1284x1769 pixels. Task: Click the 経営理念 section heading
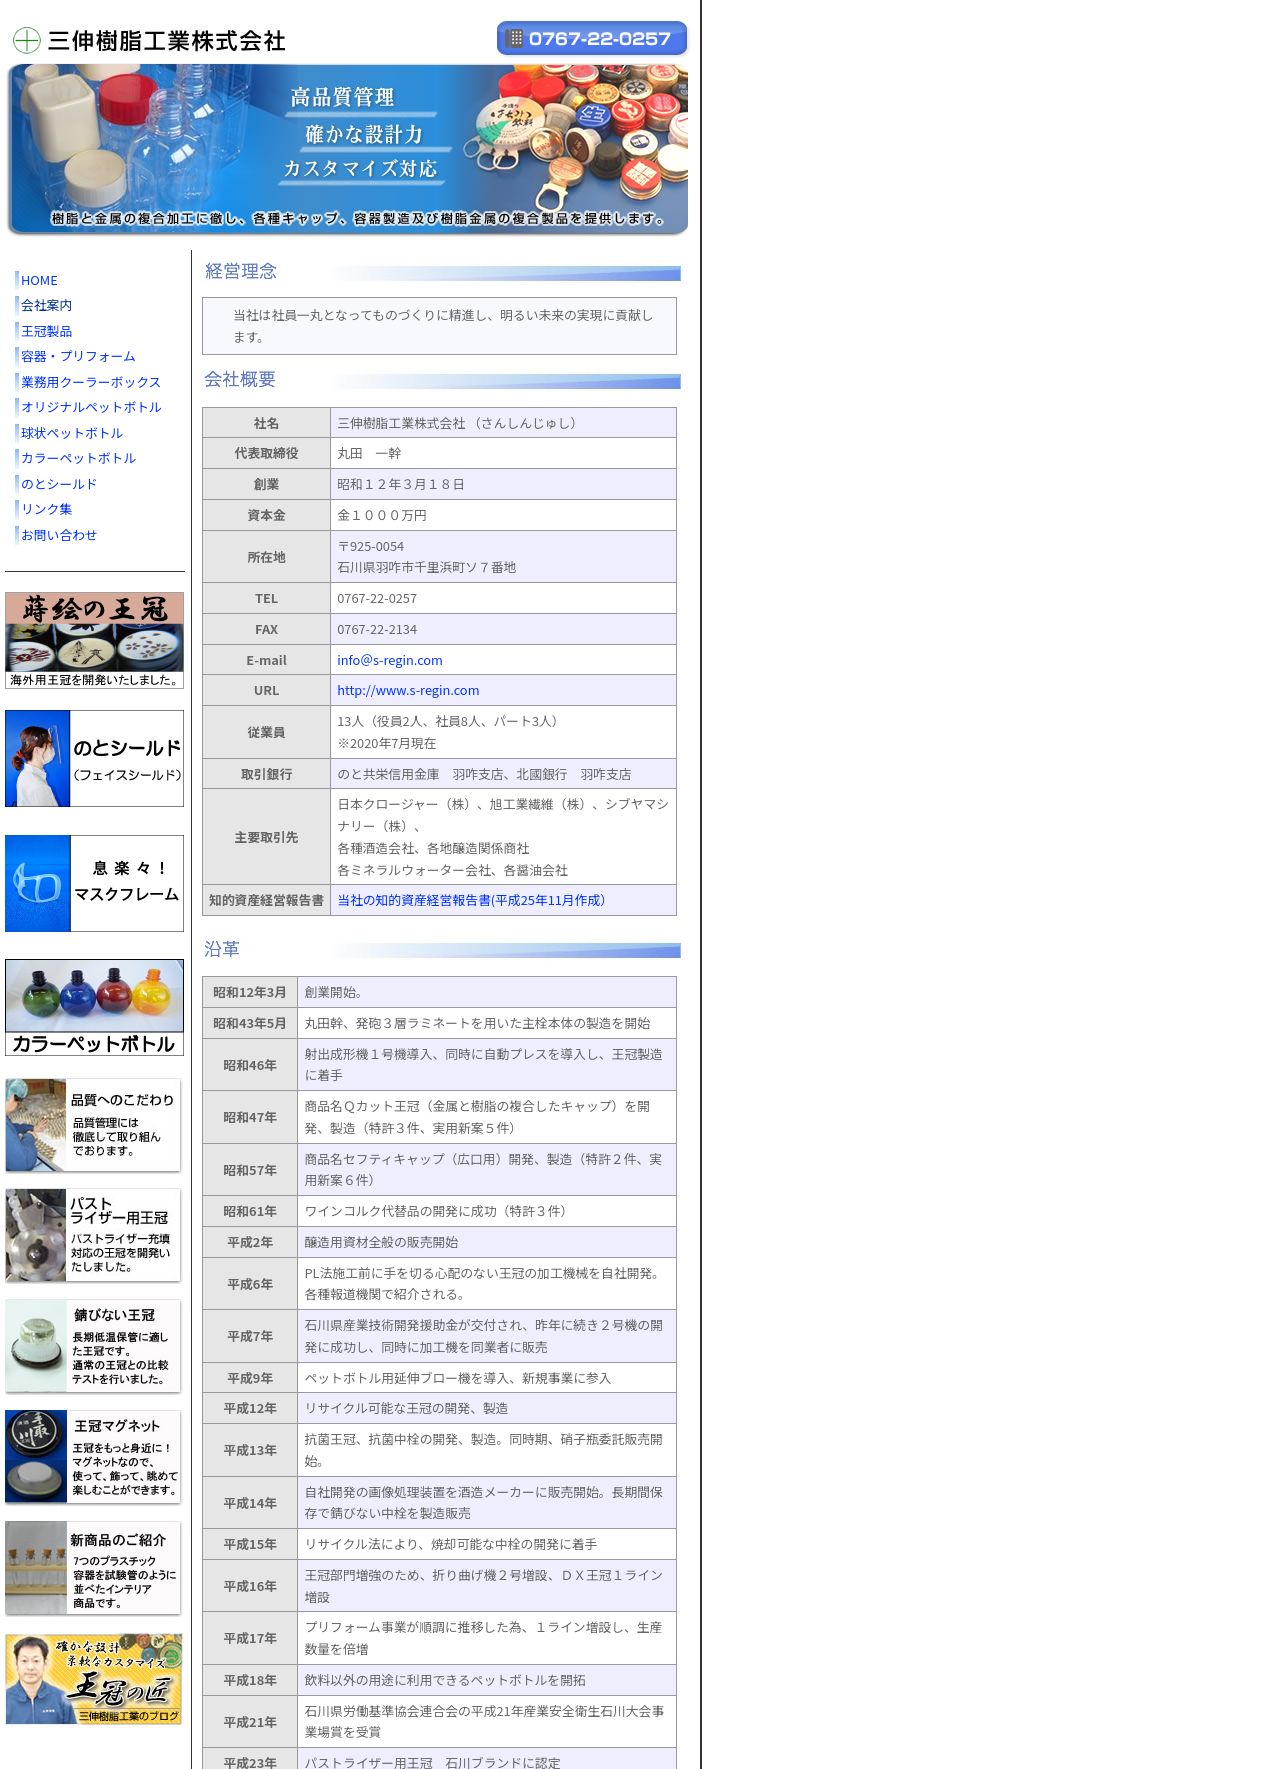click(x=241, y=271)
